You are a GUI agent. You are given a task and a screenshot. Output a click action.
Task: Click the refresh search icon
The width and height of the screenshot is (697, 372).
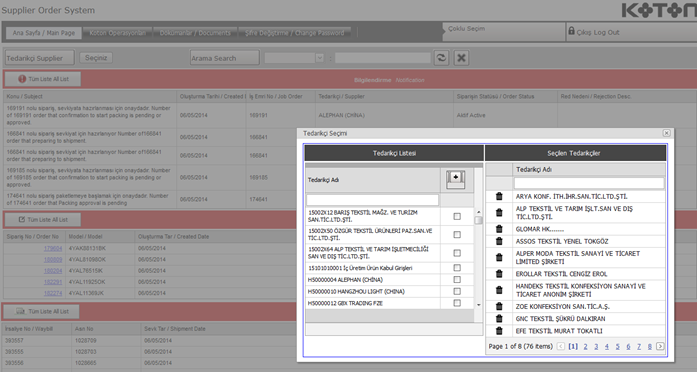(x=441, y=58)
